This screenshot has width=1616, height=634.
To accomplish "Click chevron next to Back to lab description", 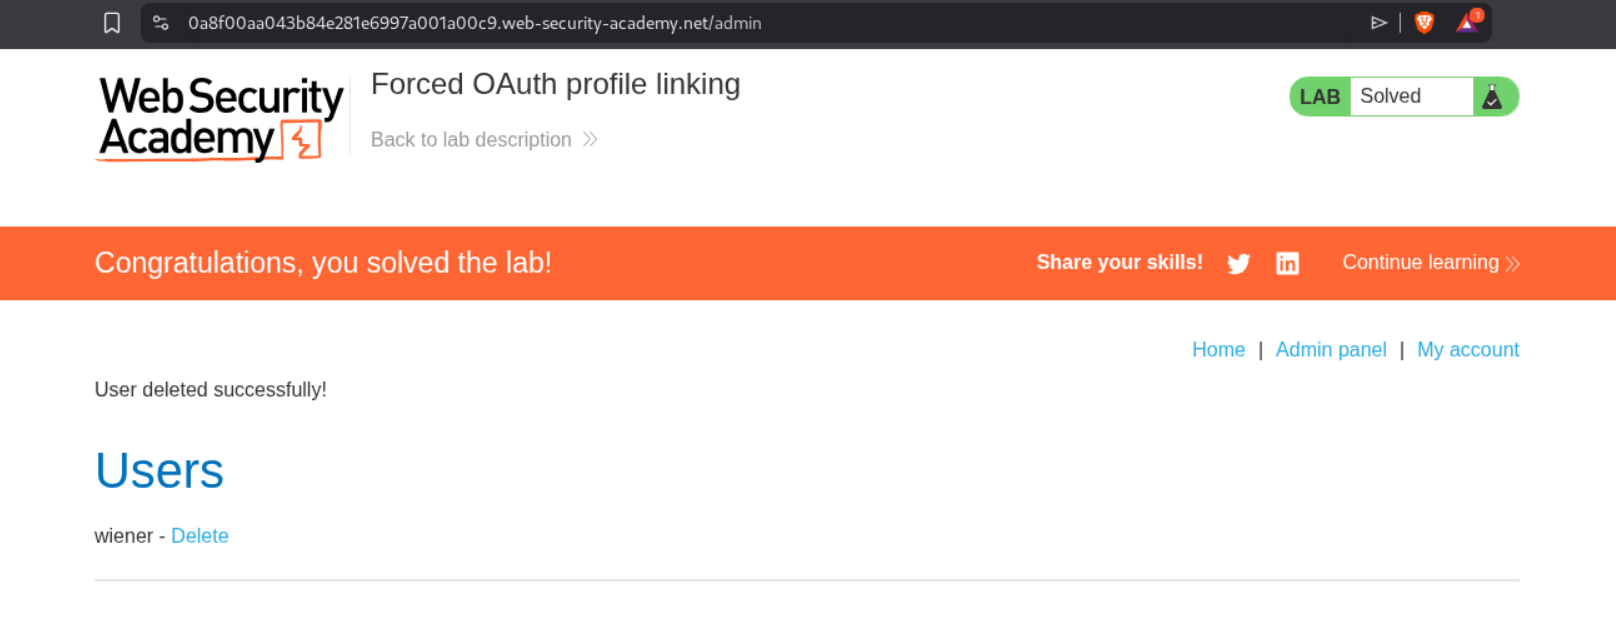I will point(590,139).
